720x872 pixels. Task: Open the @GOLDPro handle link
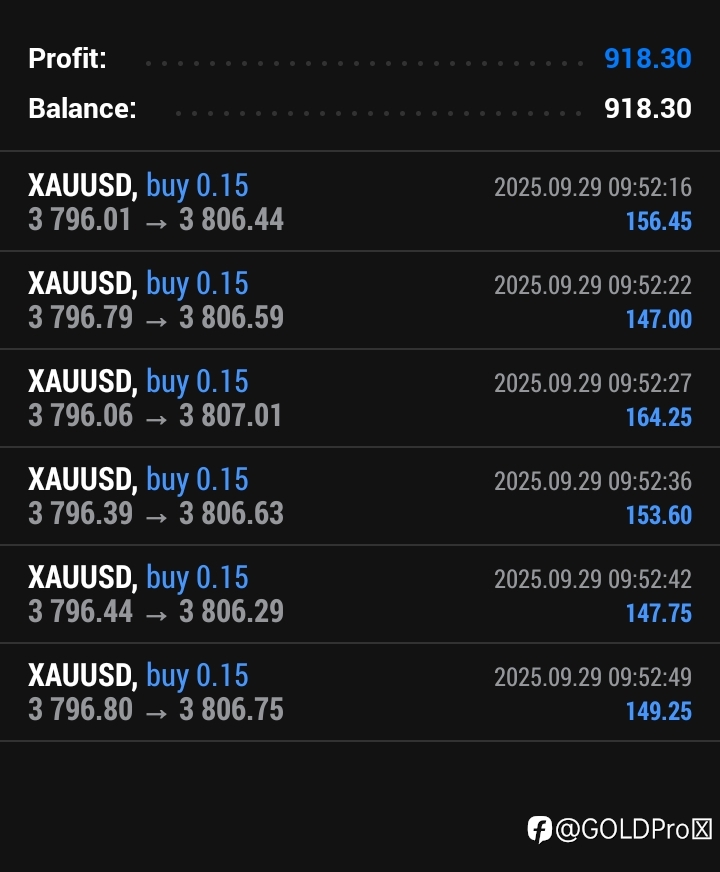tap(633, 828)
